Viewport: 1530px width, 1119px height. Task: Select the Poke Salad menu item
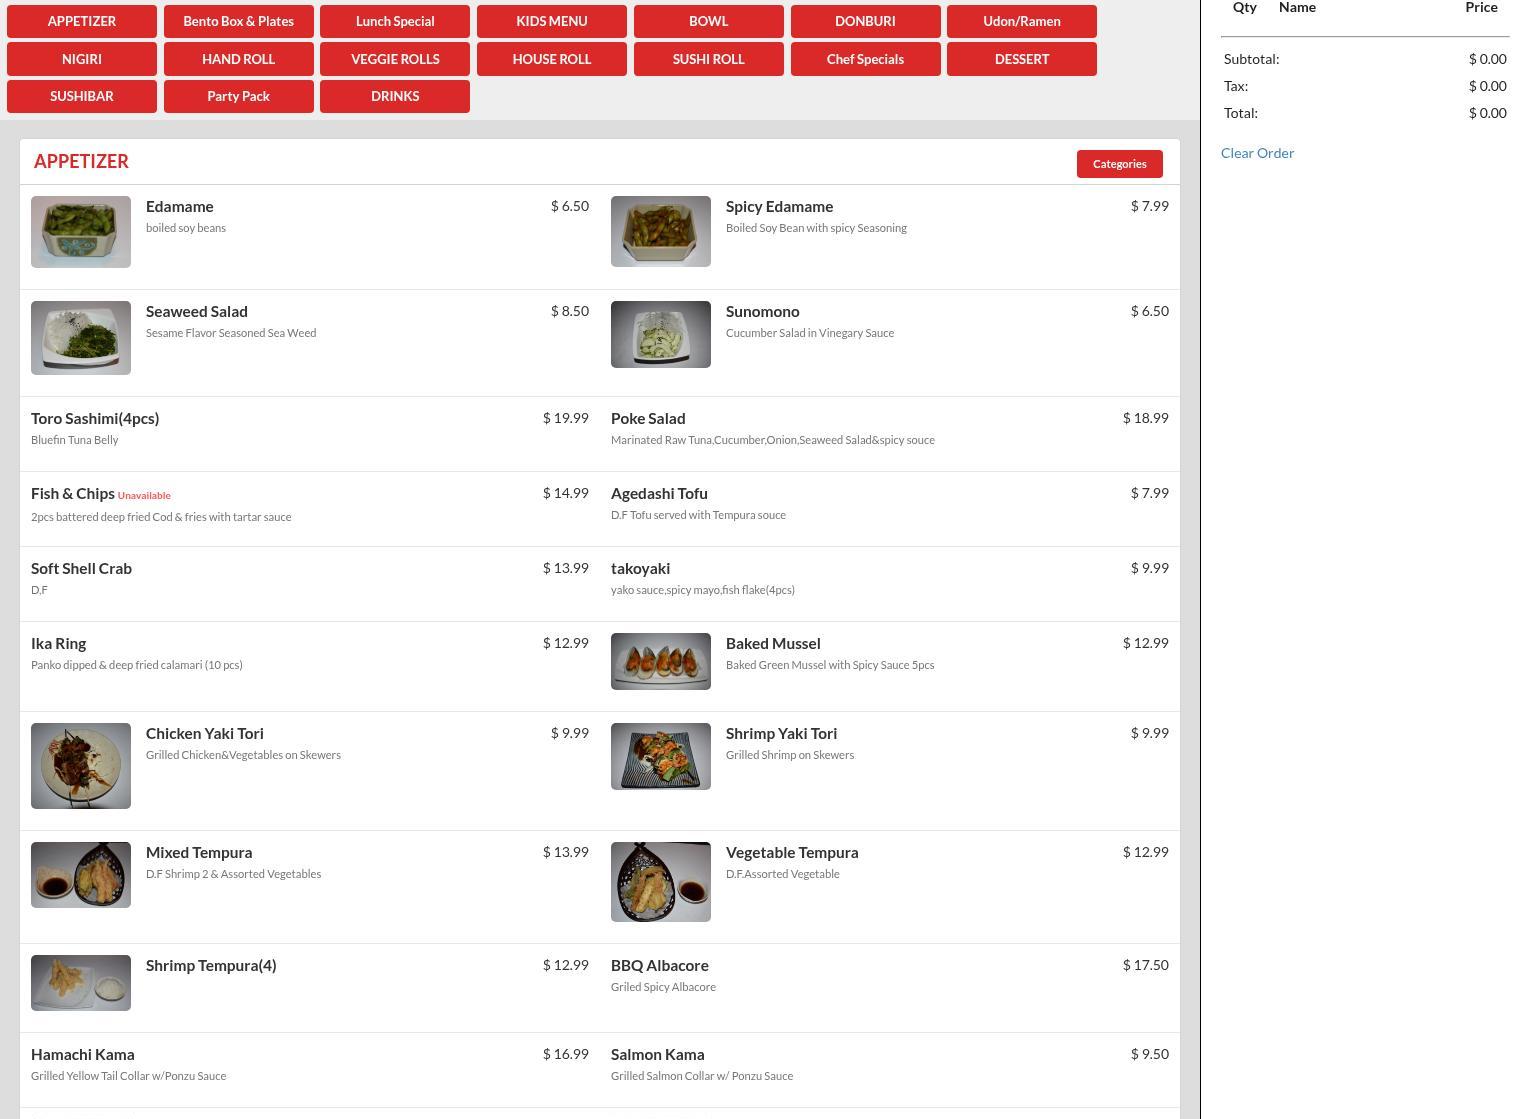[x=648, y=419]
